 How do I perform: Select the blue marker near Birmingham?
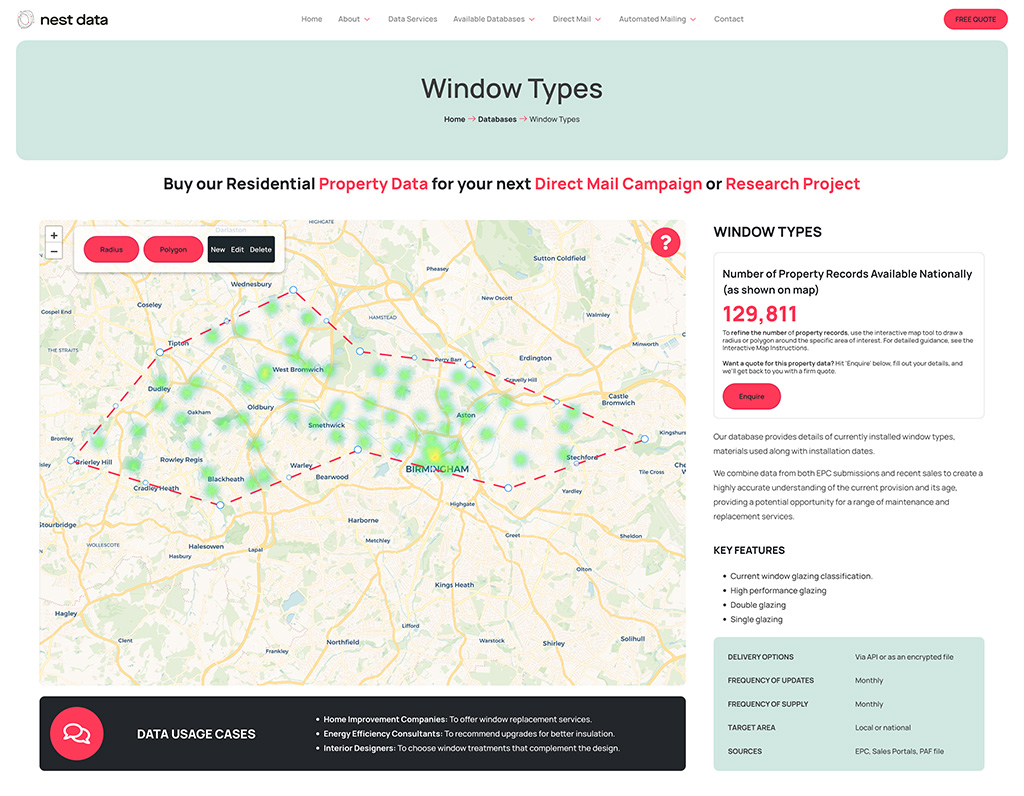point(508,487)
